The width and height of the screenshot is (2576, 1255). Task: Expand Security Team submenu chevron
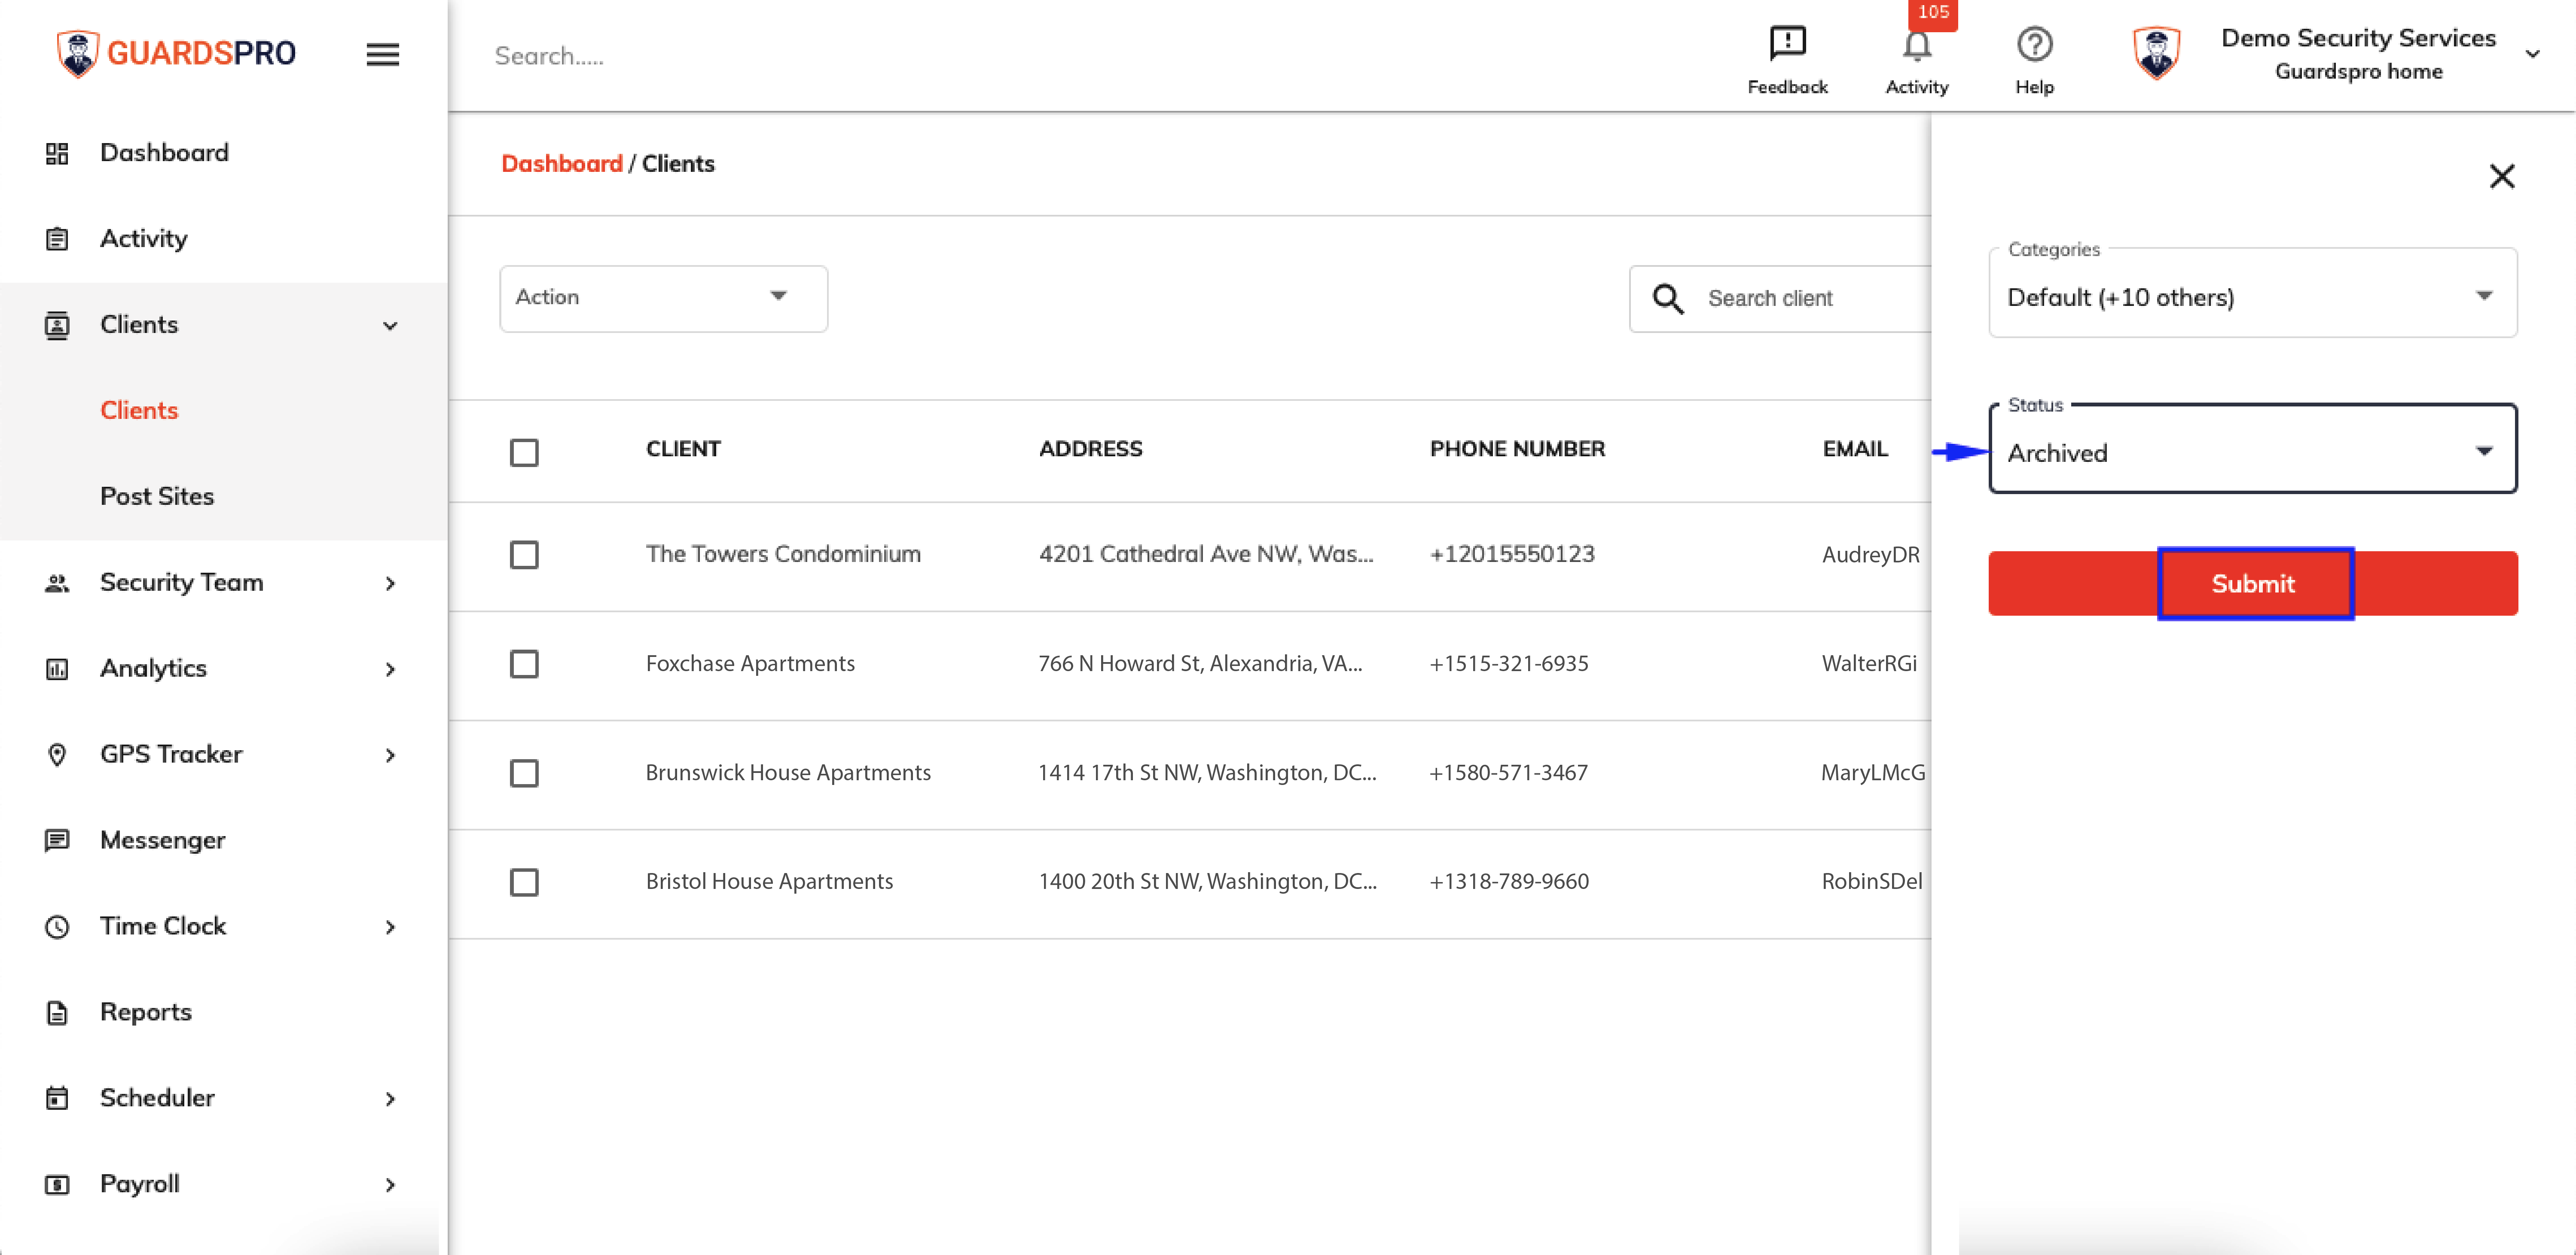(390, 583)
